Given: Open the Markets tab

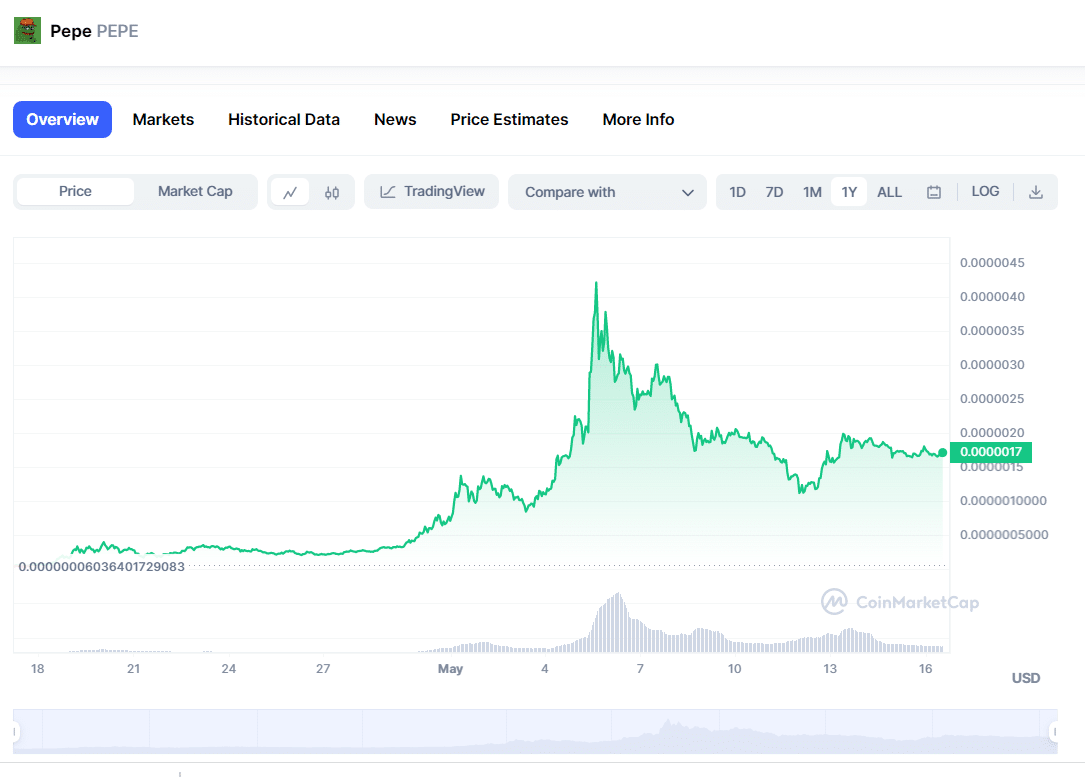Looking at the screenshot, I should pos(163,120).
